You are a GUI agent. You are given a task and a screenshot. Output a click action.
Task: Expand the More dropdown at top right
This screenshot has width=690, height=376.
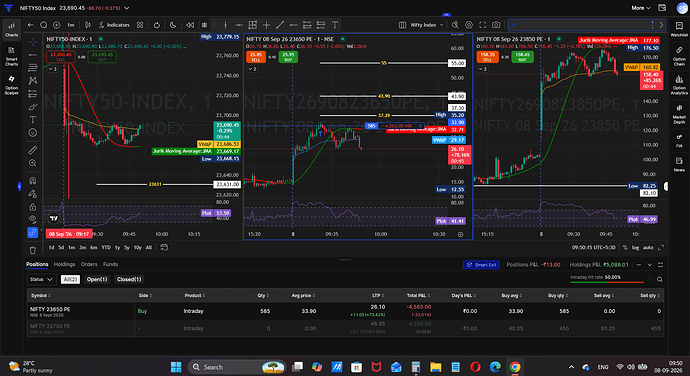tap(641, 8)
